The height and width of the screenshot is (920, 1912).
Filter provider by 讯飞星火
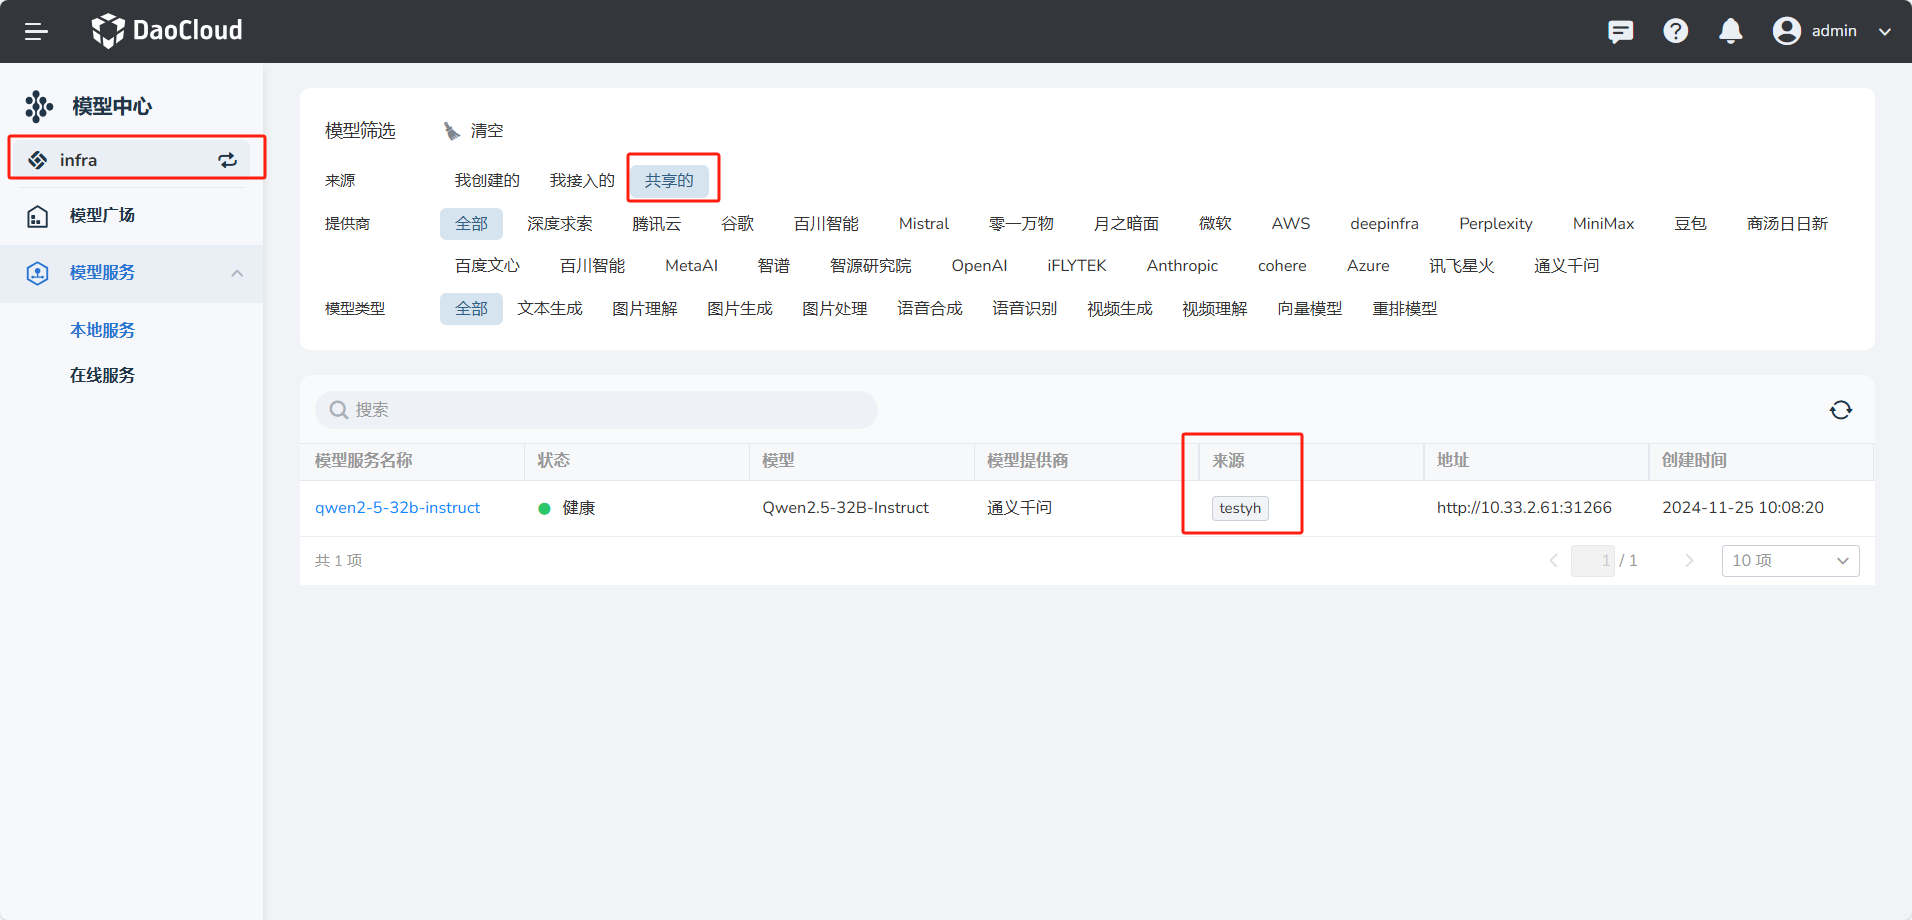click(x=1461, y=266)
